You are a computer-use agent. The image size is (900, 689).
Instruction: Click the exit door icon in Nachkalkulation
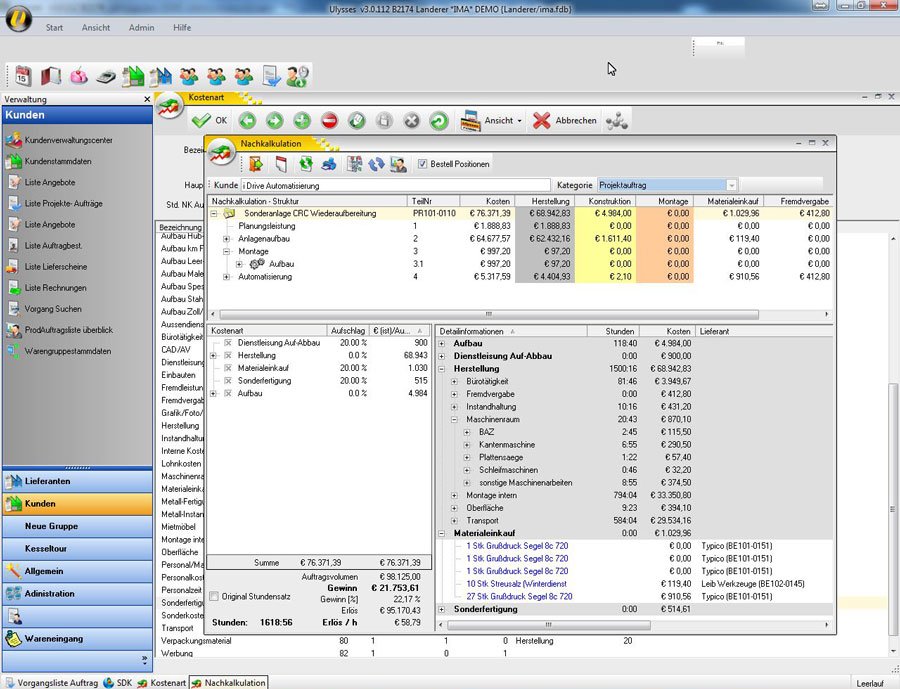(257, 164)
